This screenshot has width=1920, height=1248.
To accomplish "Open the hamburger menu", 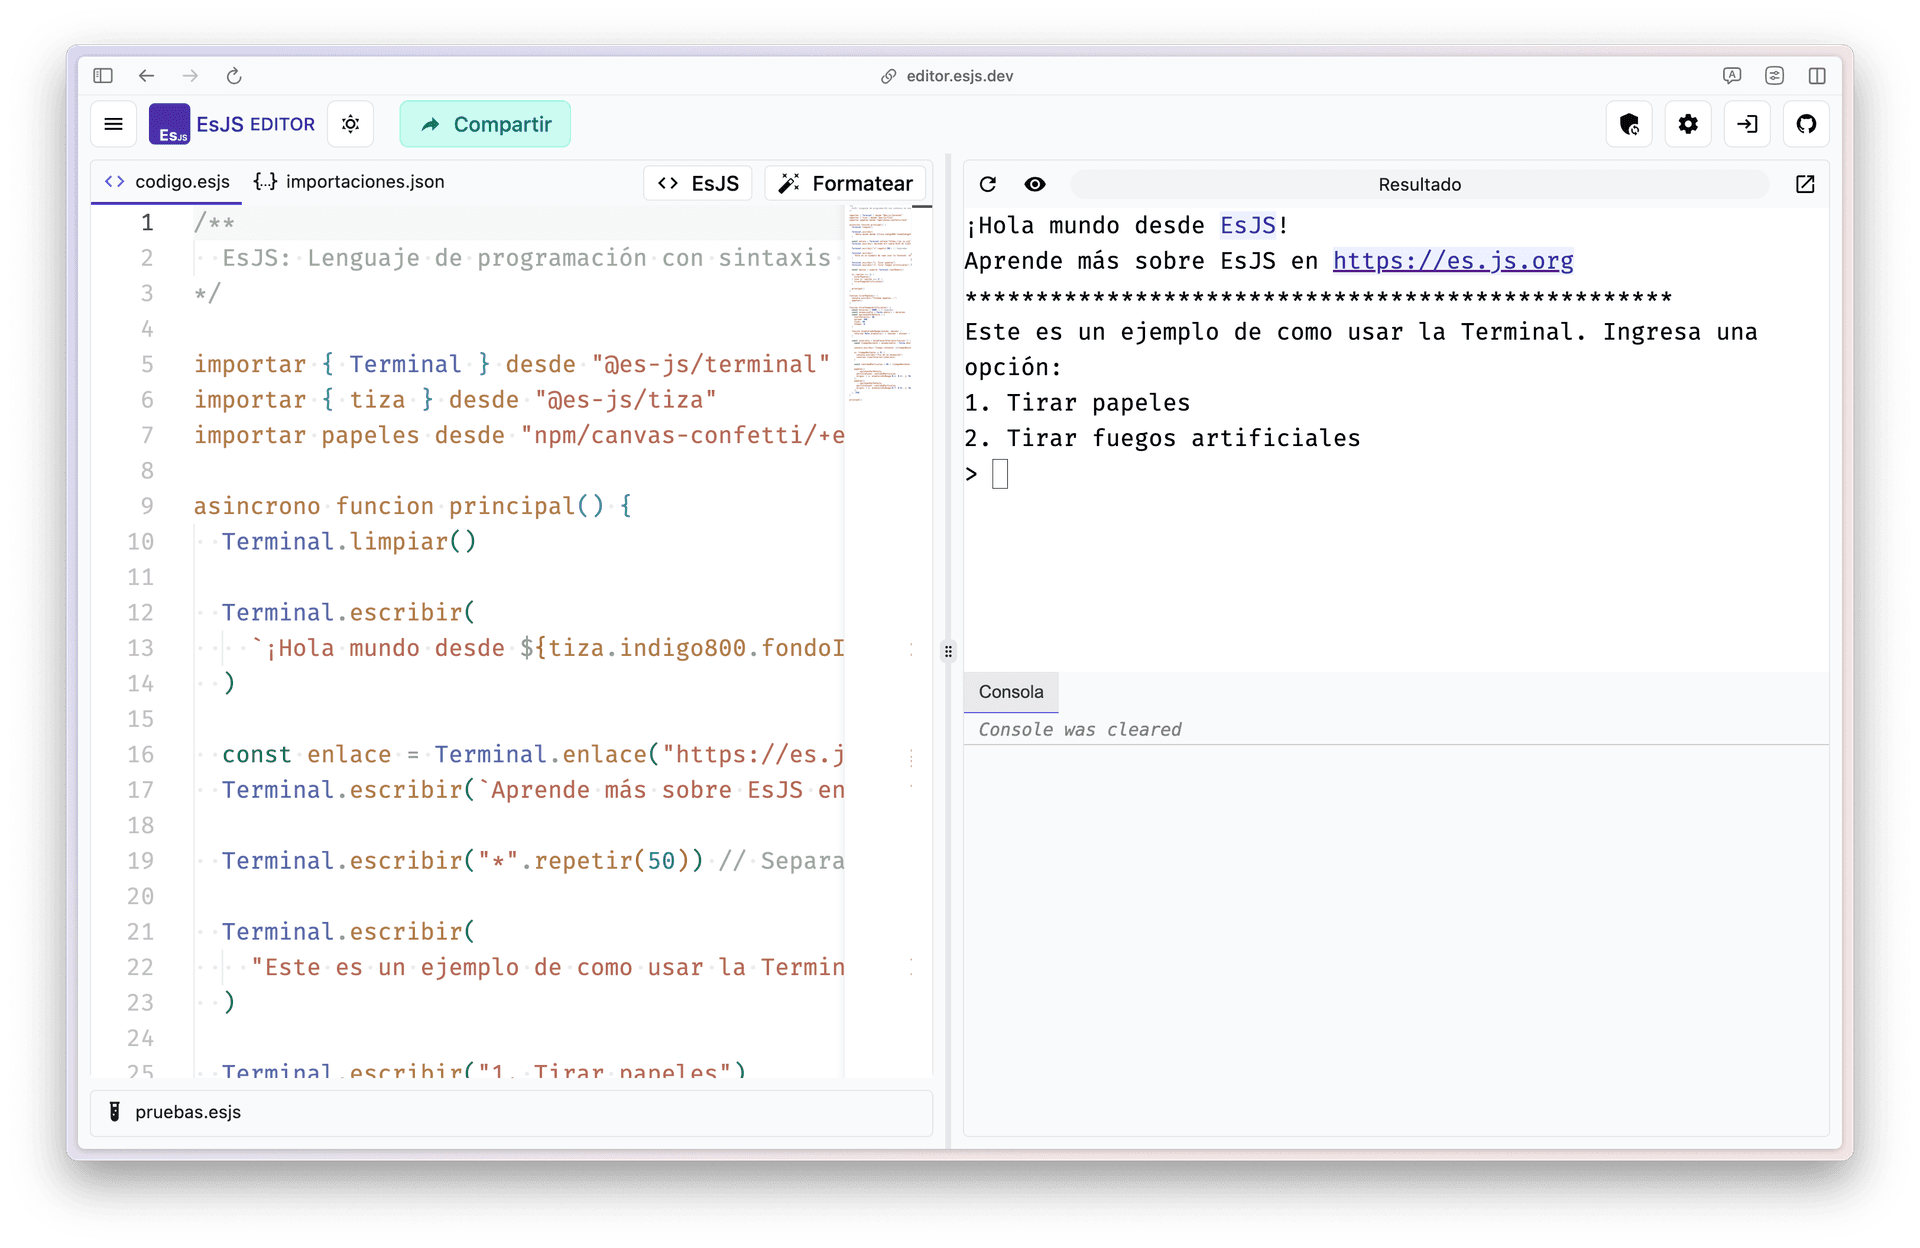I will tap(113, 124).
